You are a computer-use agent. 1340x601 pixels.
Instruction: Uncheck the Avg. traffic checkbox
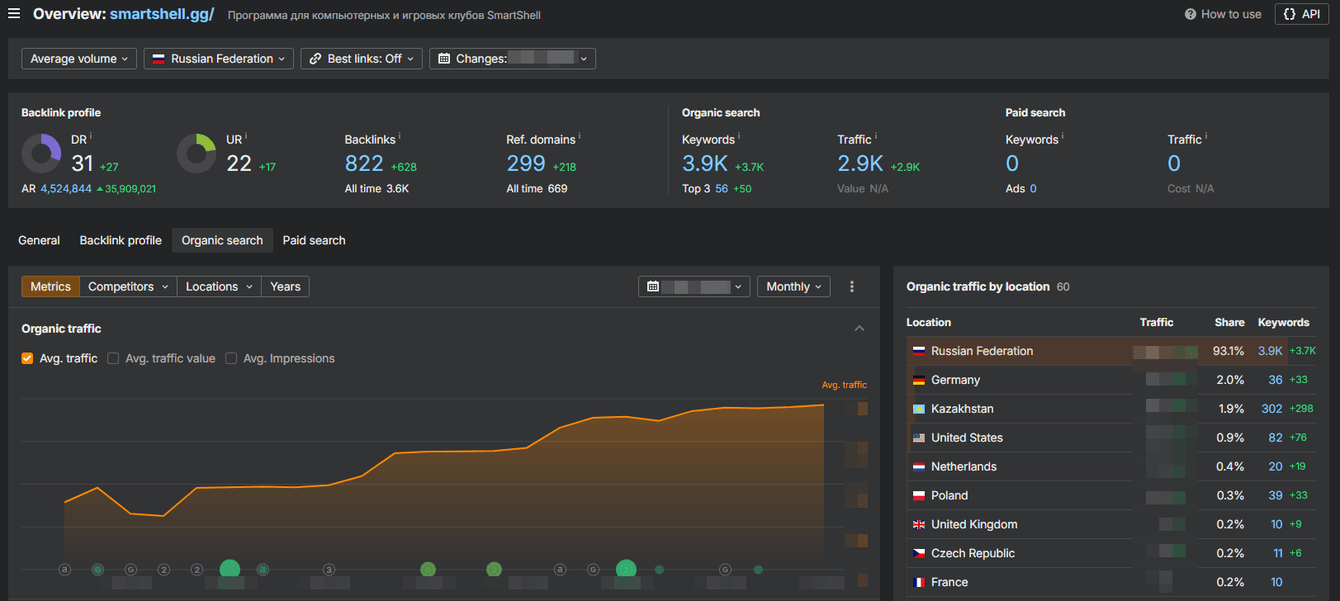(x=28, y=358)
